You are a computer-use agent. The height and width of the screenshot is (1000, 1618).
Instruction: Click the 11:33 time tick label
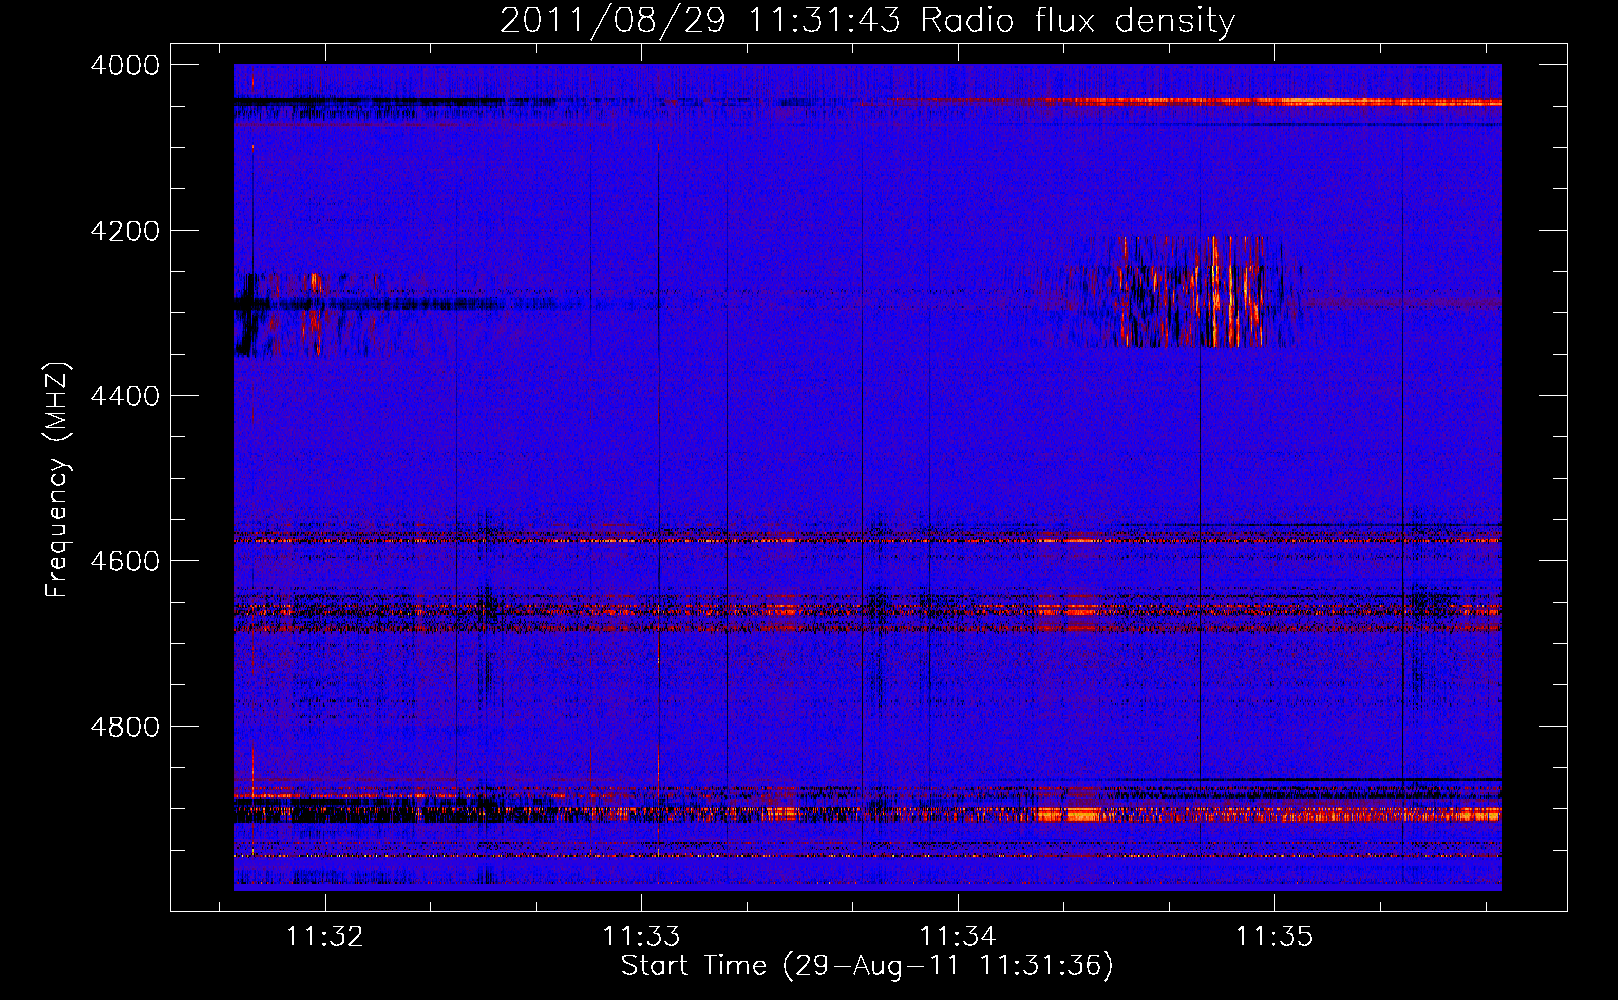pyautogui.click(x=641, y=937)
